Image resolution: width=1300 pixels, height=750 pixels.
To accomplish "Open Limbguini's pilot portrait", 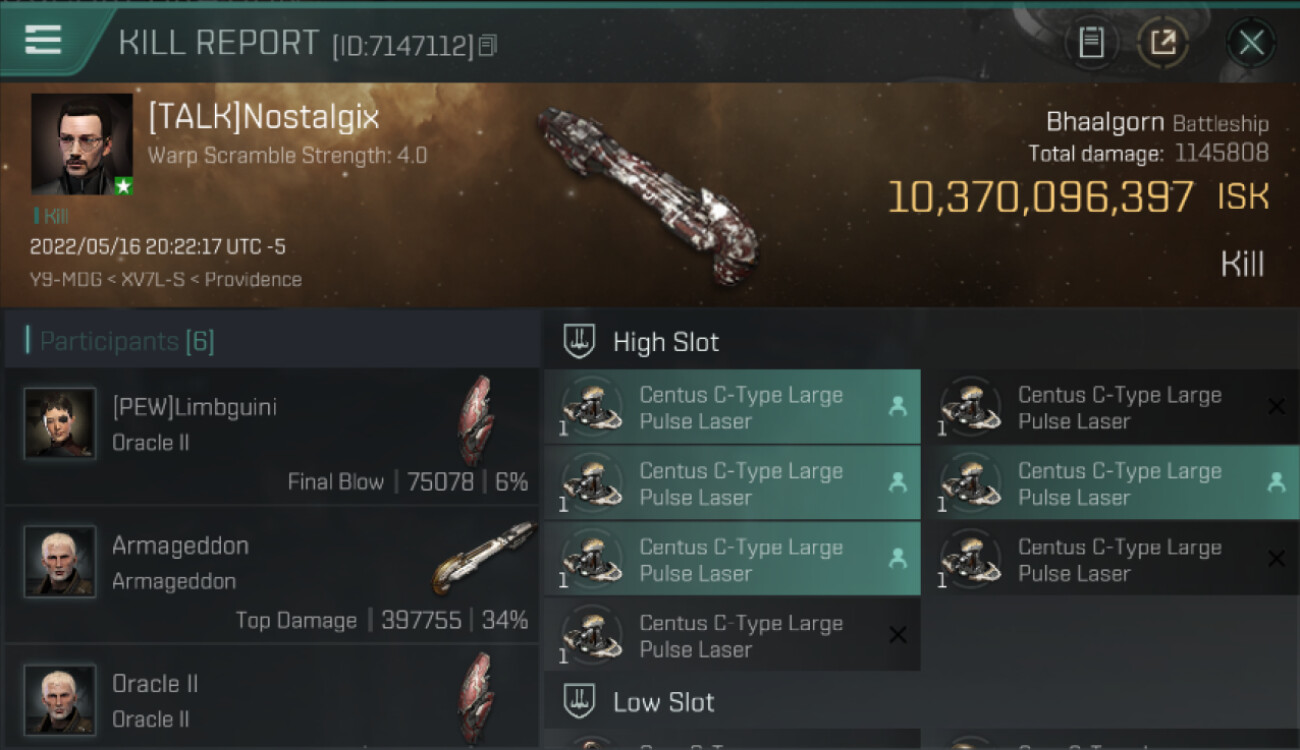I will coord(60,424).
